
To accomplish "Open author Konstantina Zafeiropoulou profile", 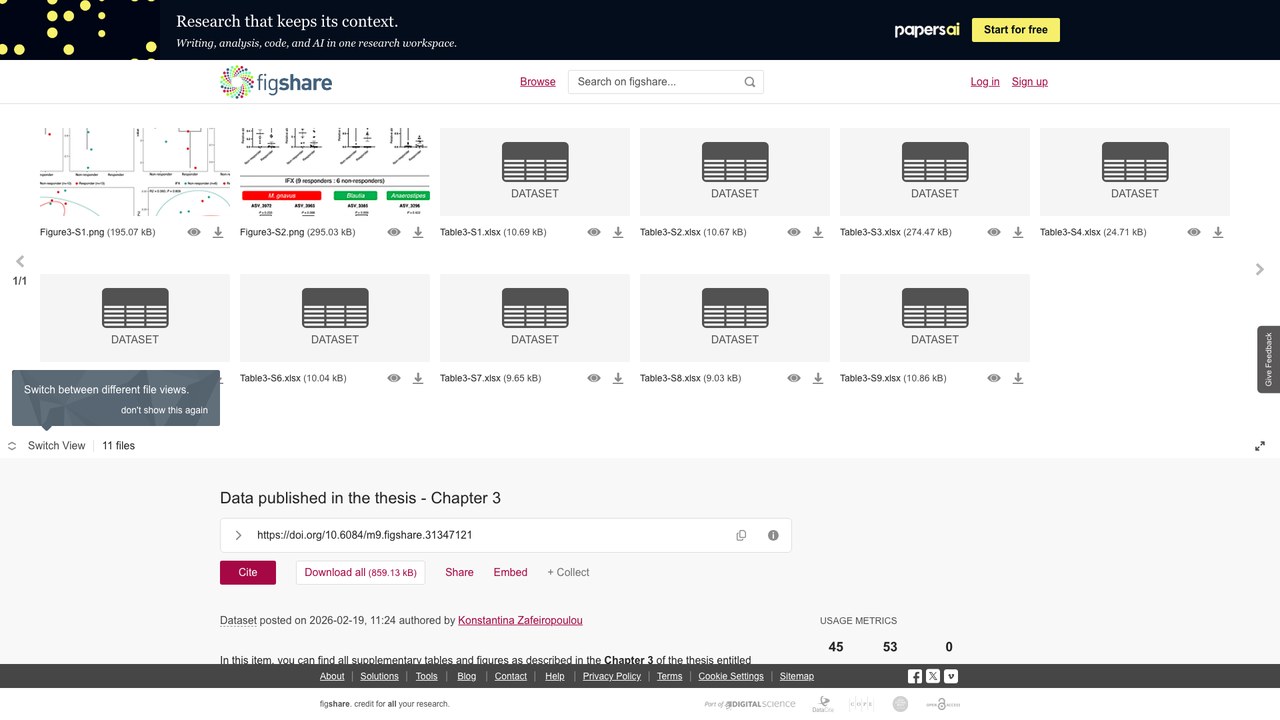I will (x=520, y=620).
